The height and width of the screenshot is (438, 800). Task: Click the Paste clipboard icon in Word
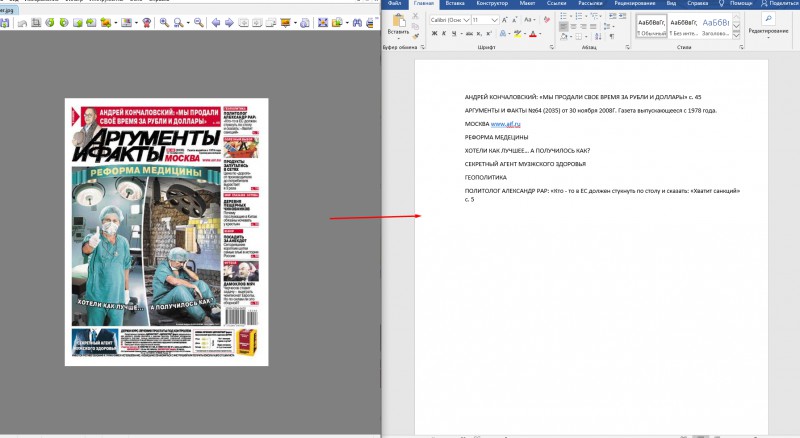pos(398,20)
